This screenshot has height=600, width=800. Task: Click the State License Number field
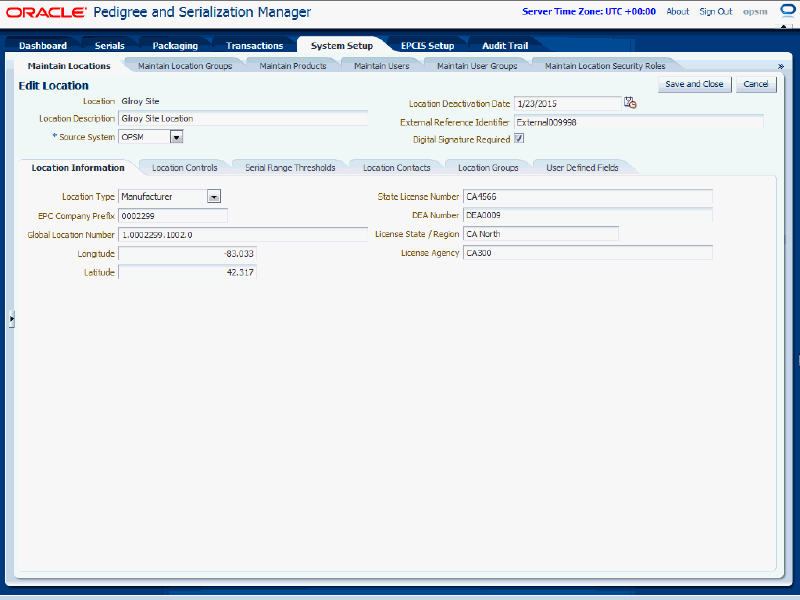tap(588, 196)
